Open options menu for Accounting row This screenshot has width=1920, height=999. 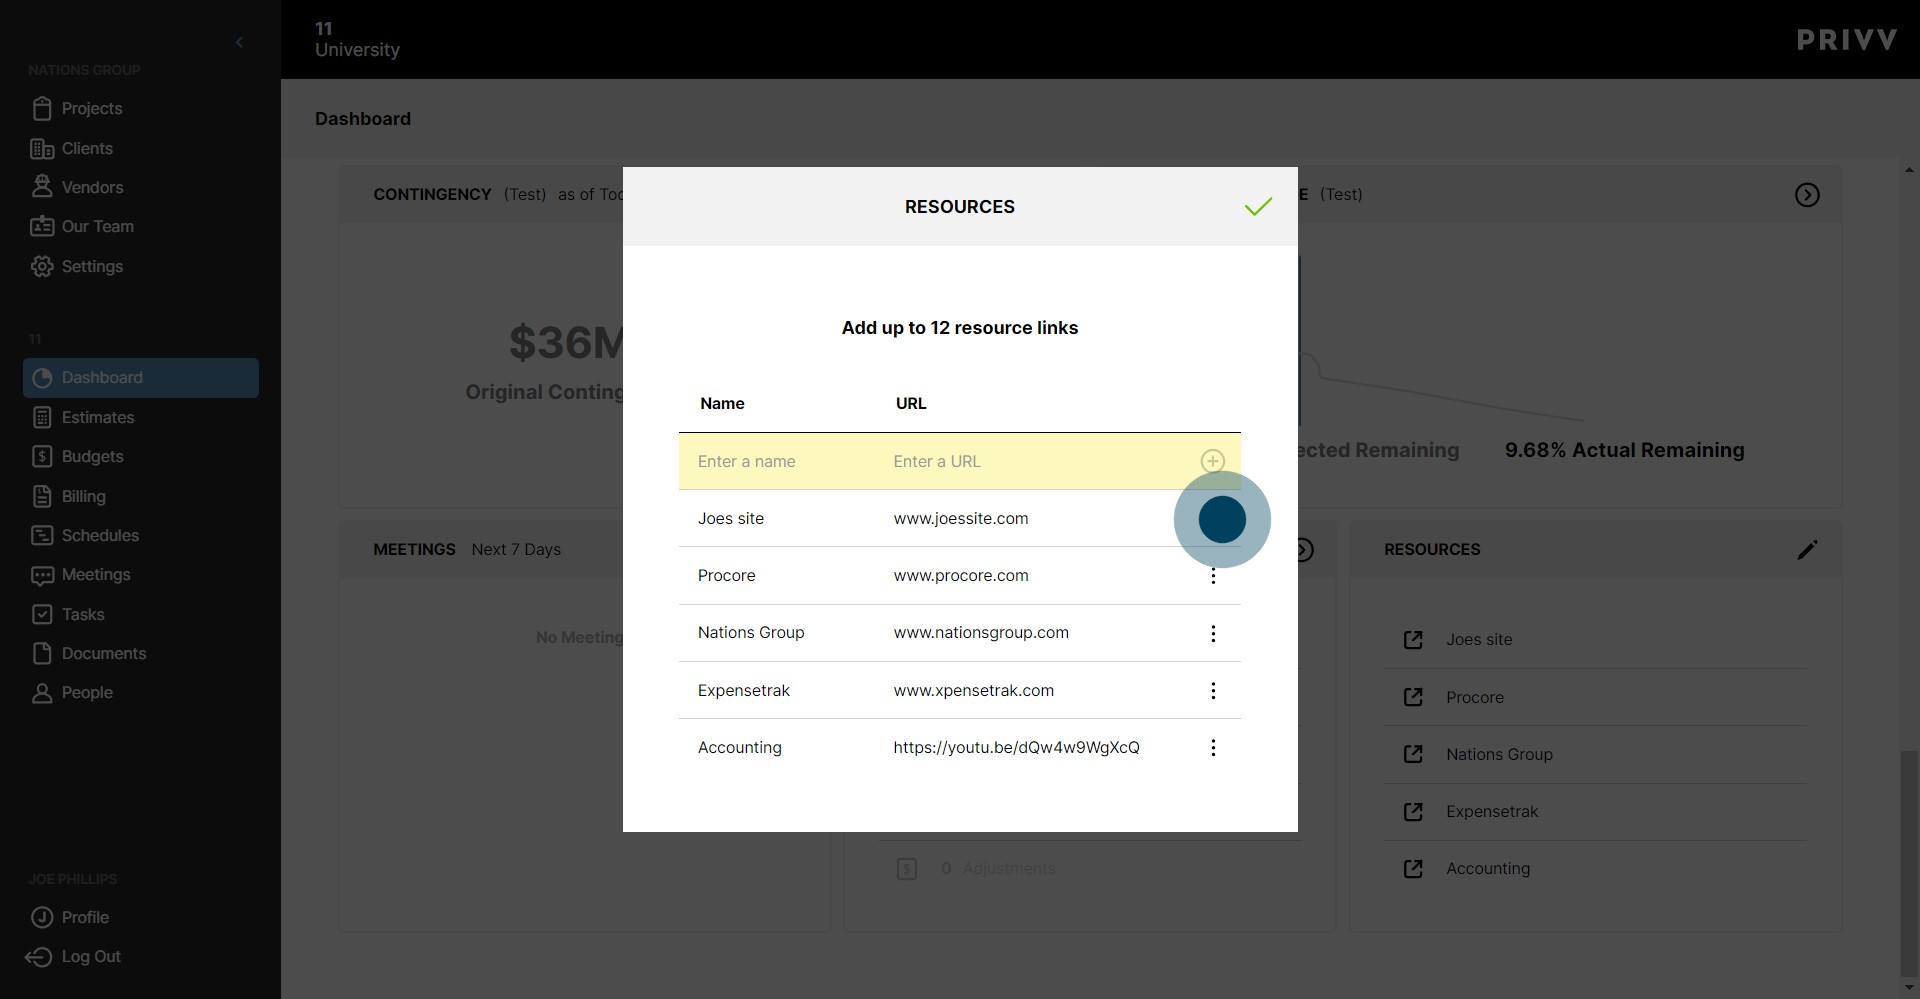[1213, 748]
